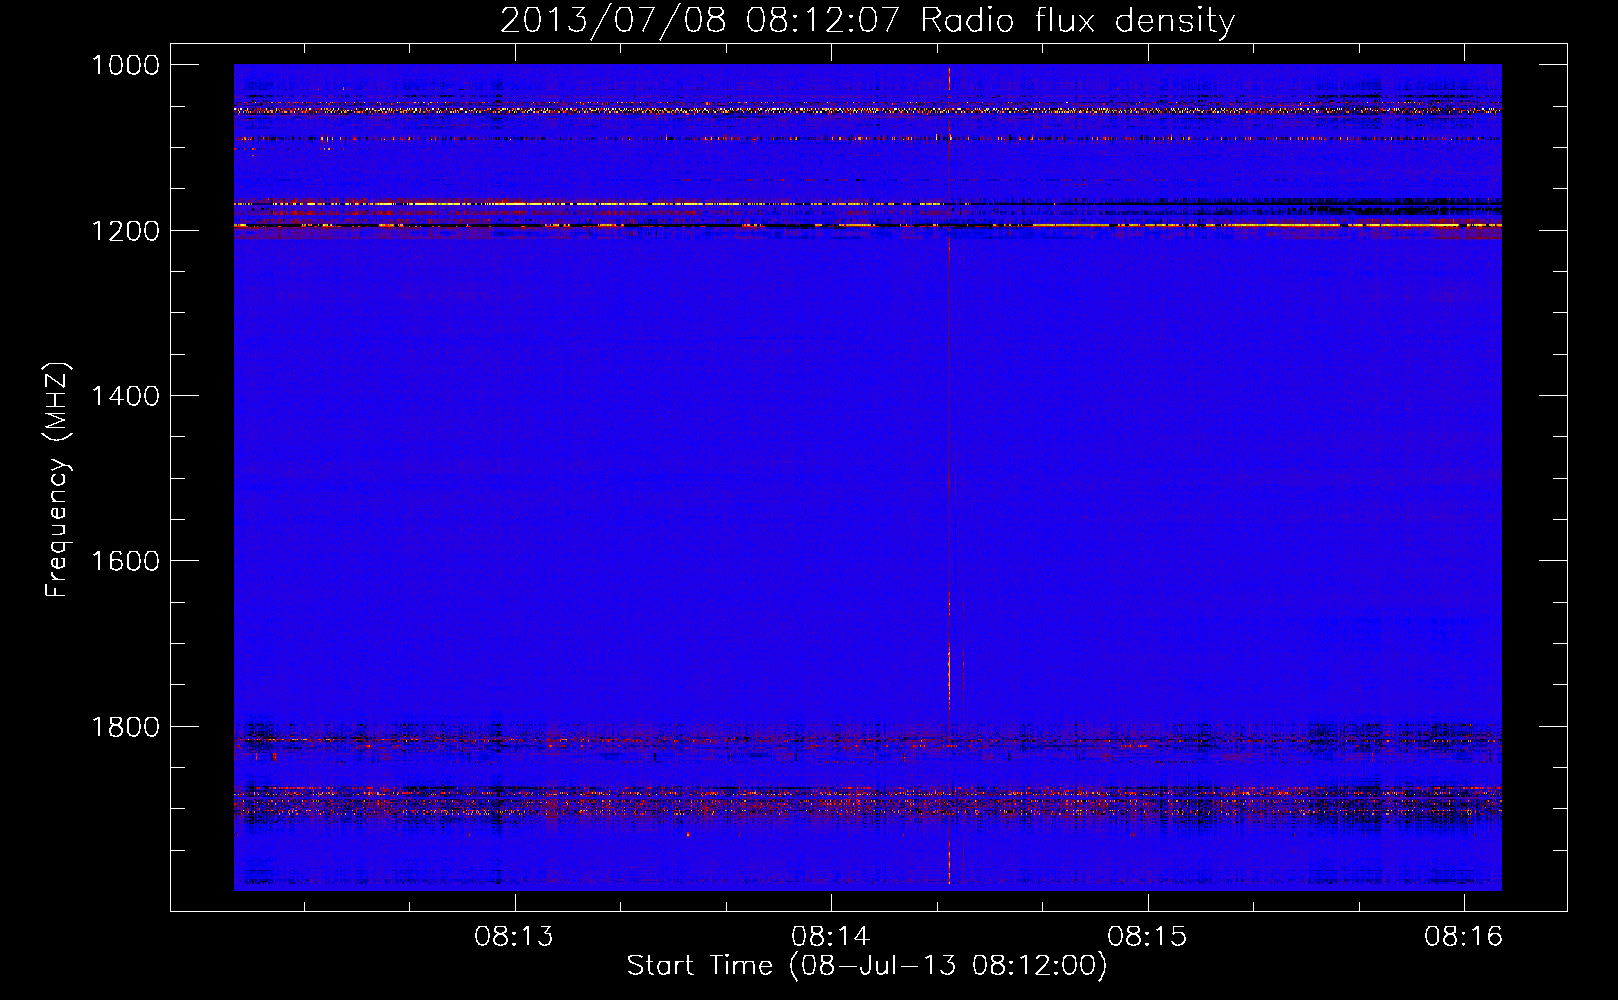Click the 08:15 time tick label
The image size is (1618, 1000).
pos(1147,937)
